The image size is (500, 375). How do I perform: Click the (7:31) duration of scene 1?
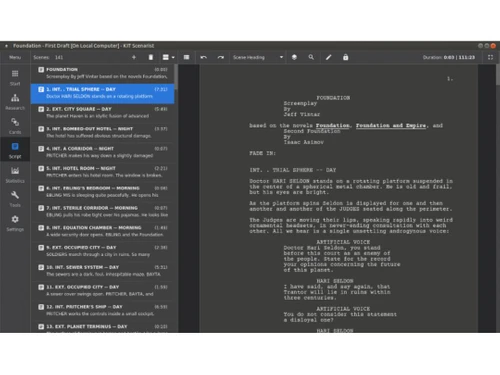[x=161, y=89]
